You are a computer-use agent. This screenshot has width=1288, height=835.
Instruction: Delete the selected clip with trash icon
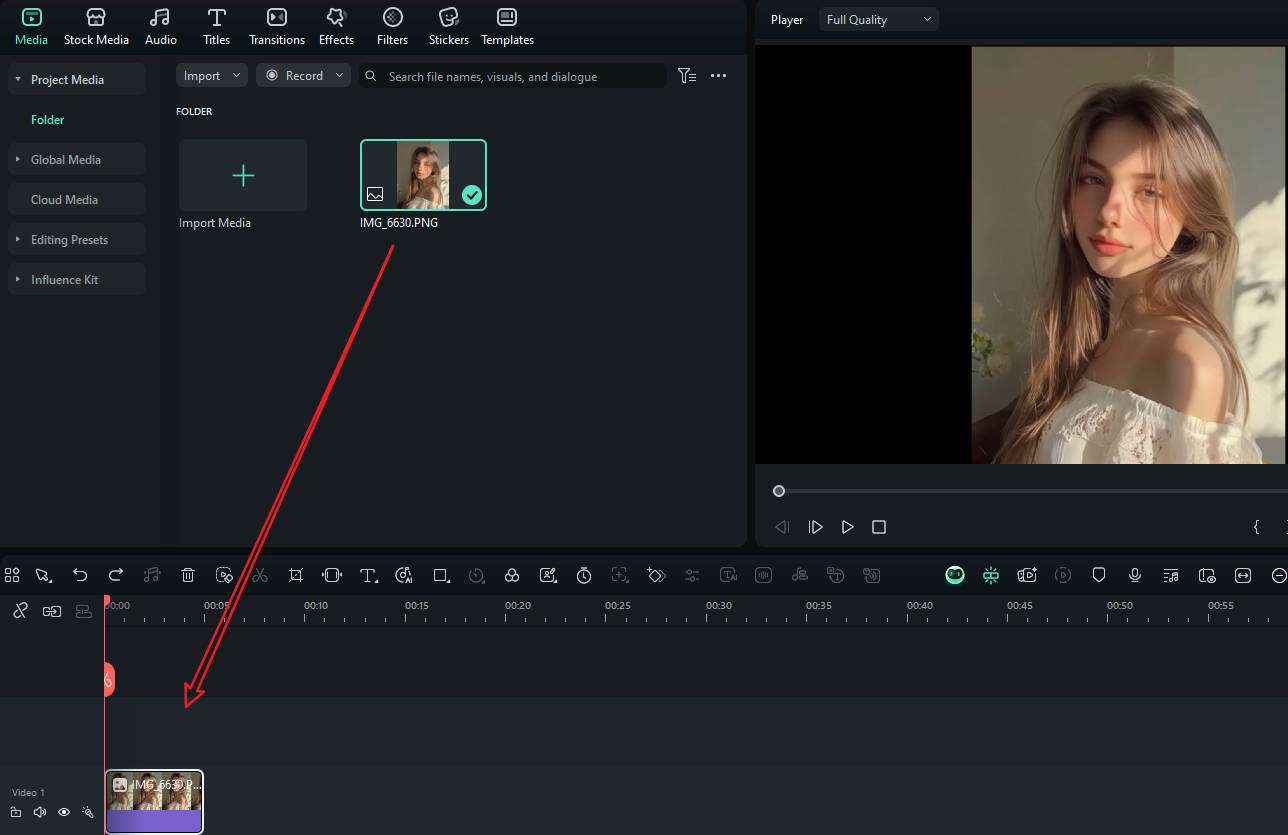188,575
